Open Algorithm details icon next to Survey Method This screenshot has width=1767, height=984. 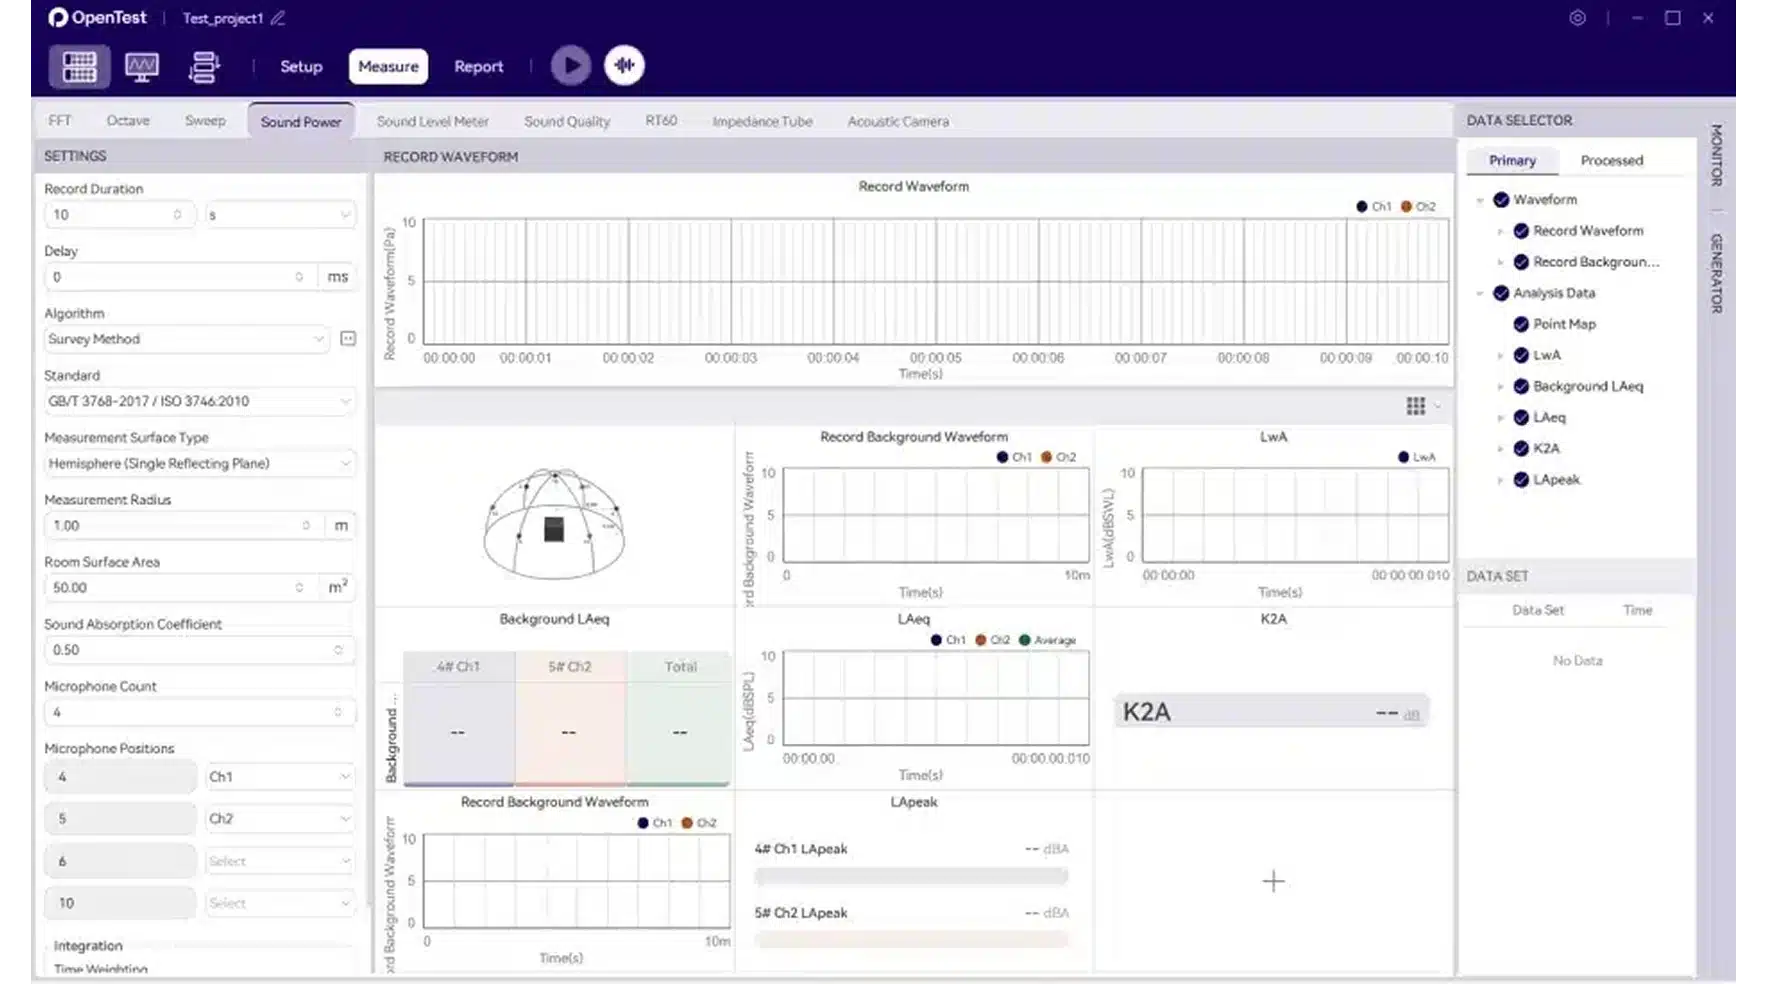(x=348, y=339)
